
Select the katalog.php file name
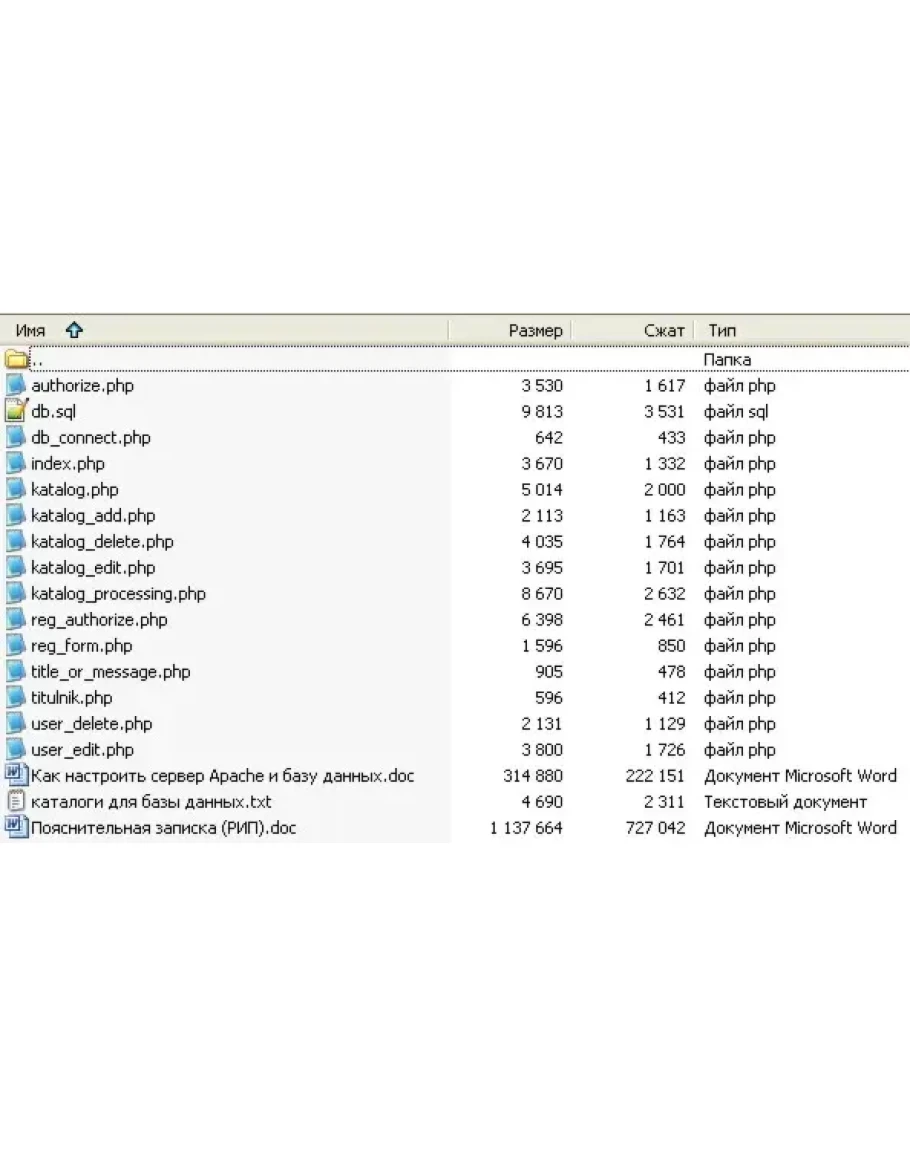[75, 489]
